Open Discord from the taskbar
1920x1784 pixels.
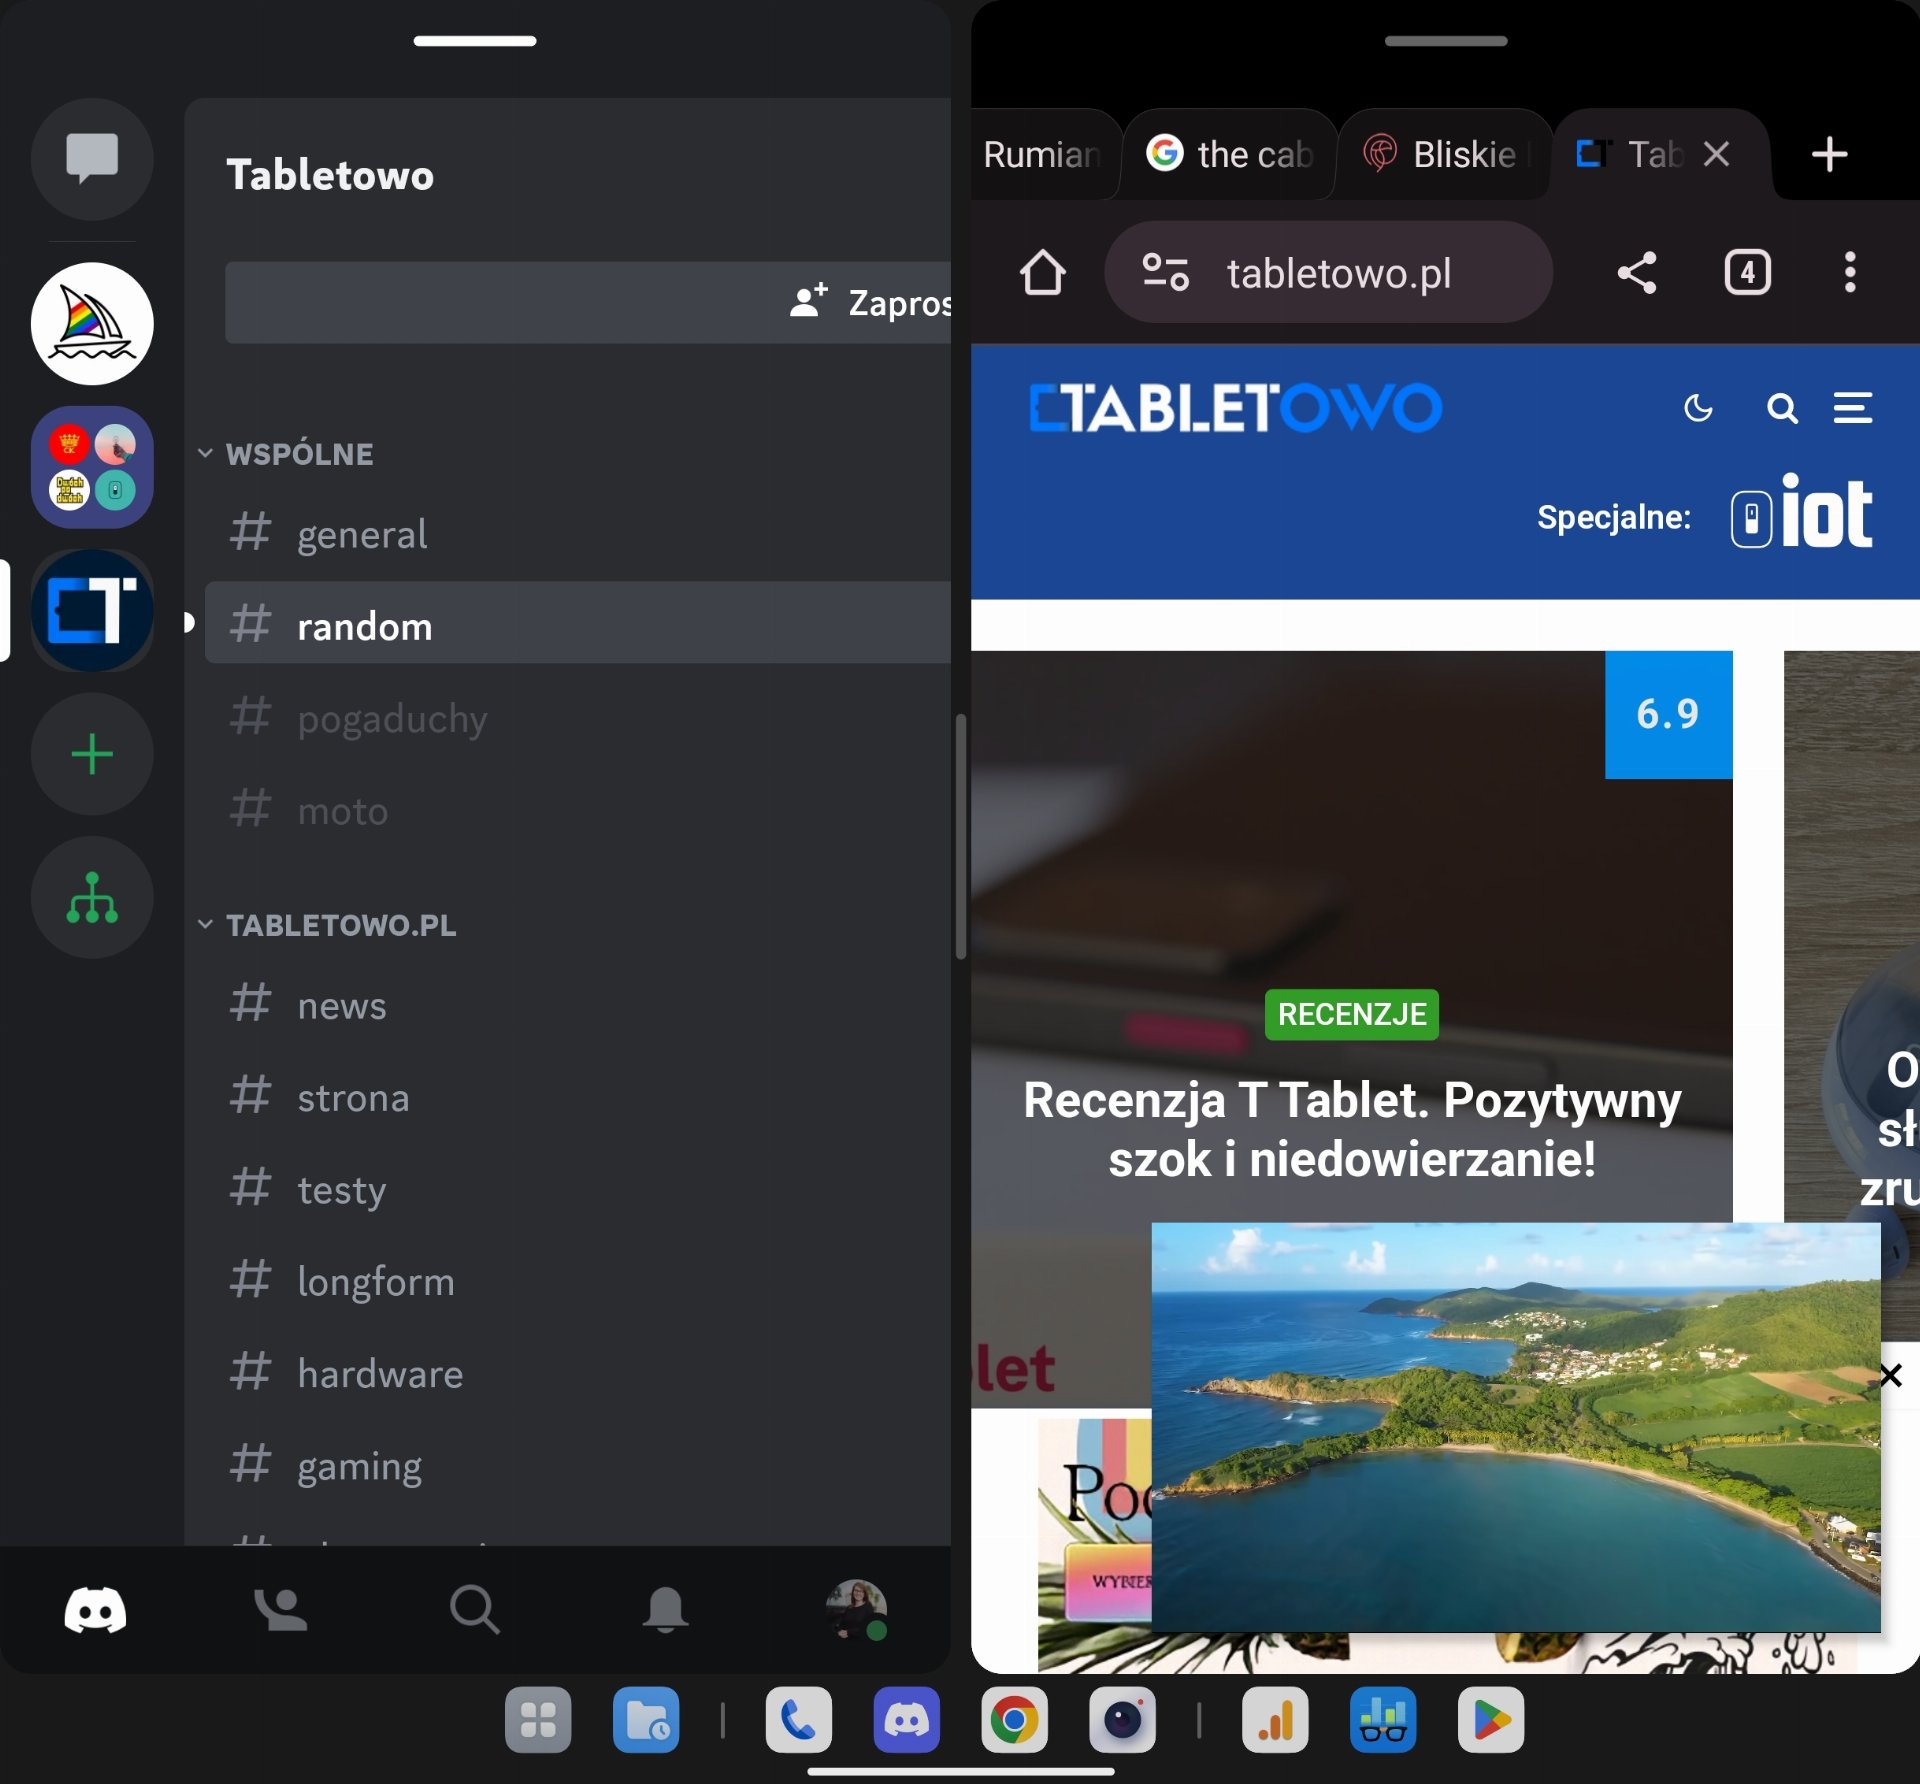pyautogui.click(x=906, y=1720)
